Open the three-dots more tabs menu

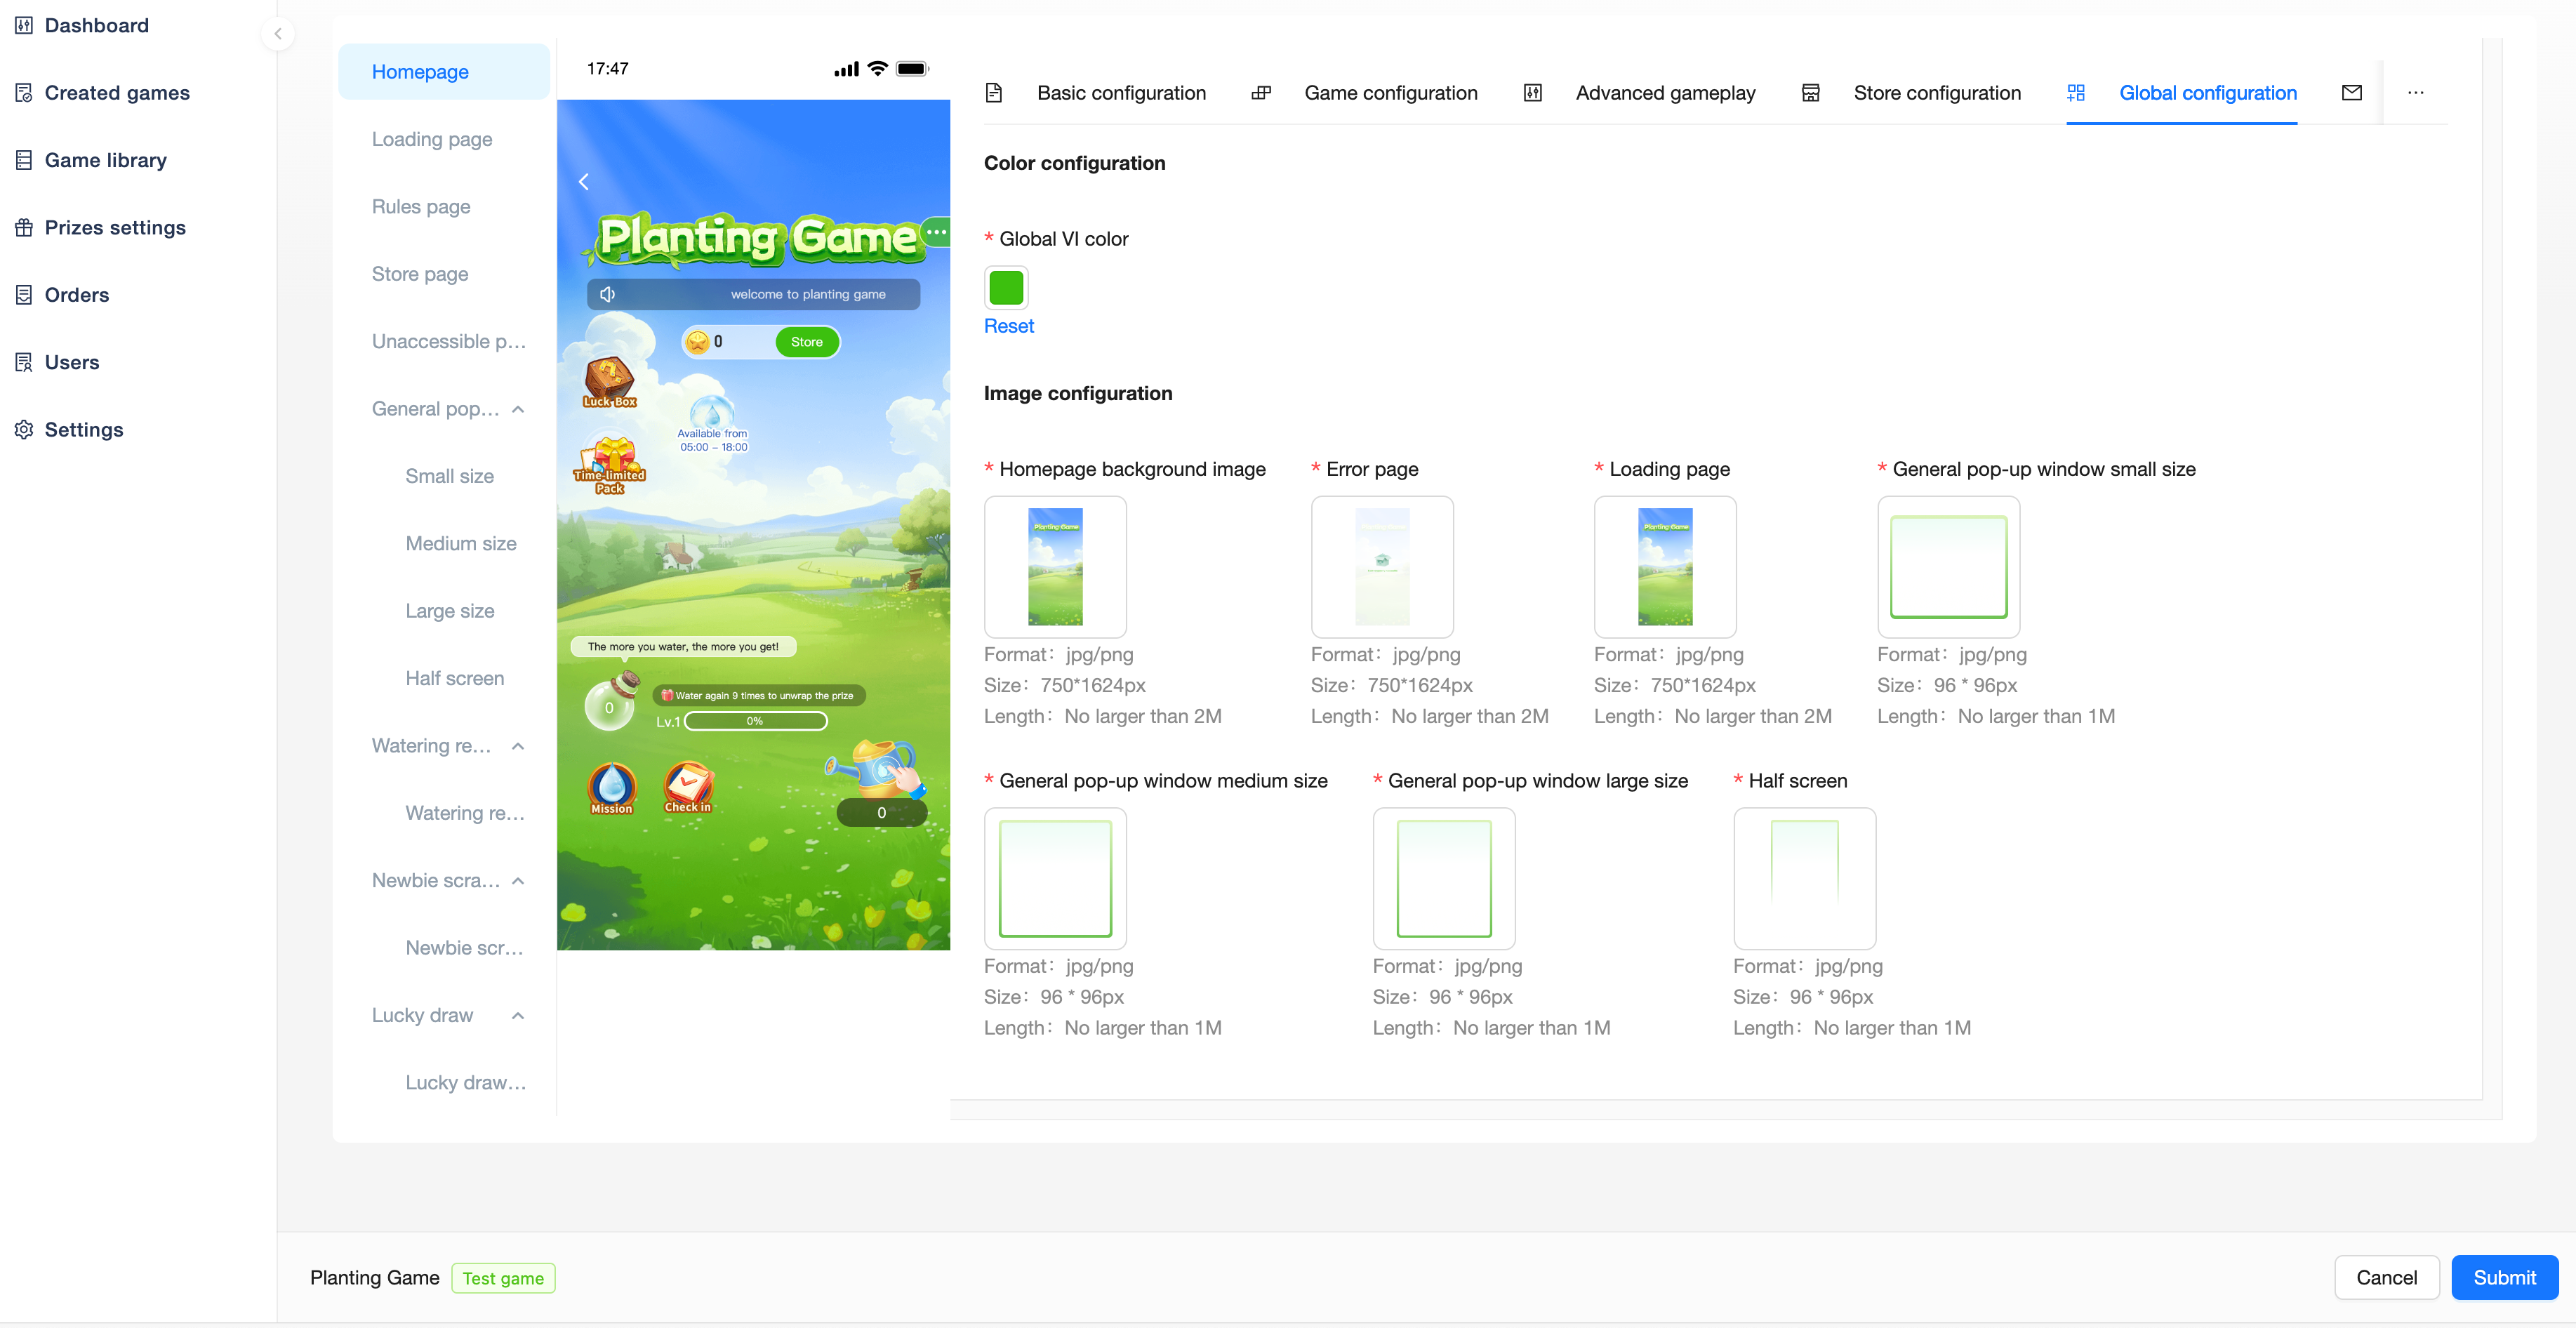click(2415, 93)
